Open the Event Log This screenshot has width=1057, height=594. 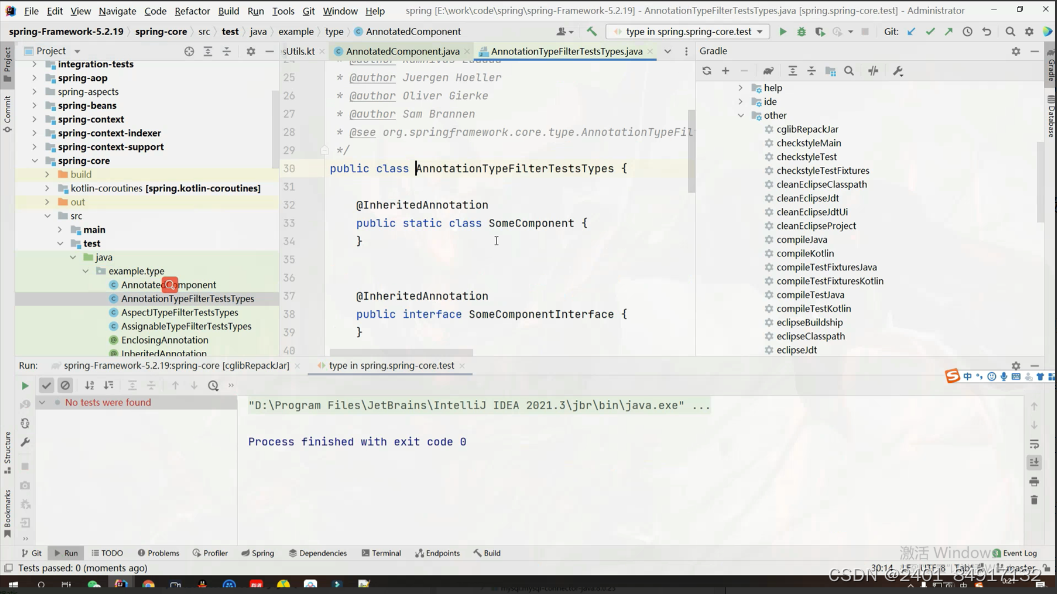coord(1015,553)
